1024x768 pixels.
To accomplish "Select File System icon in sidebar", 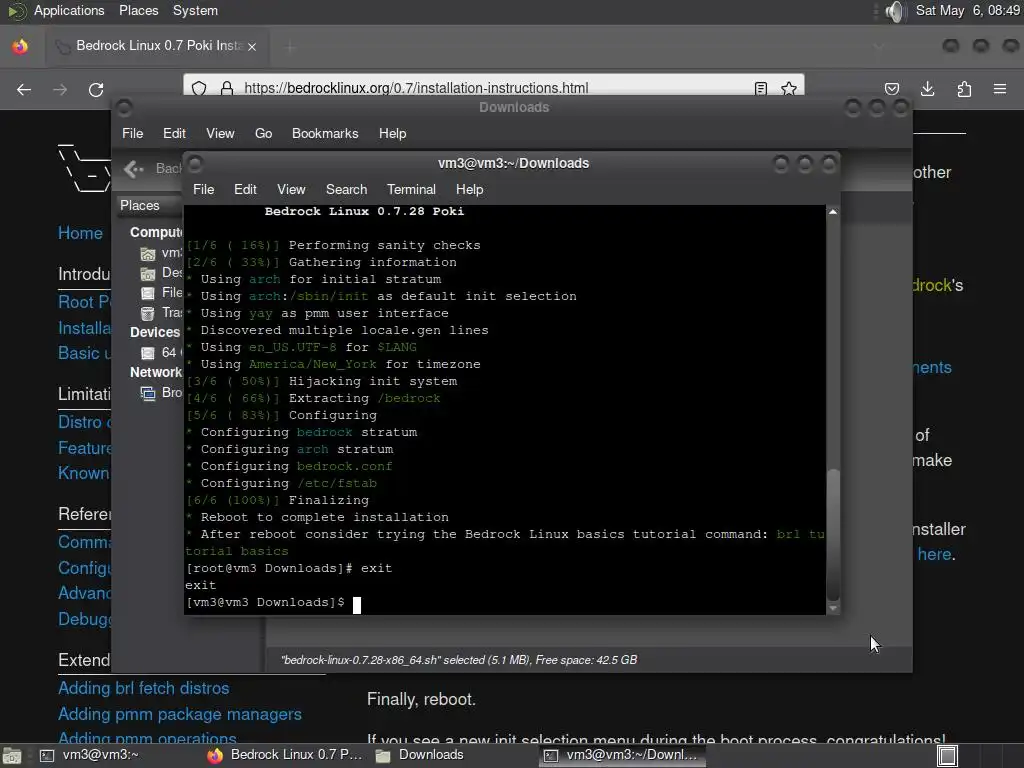I will [x=148, y=293].
